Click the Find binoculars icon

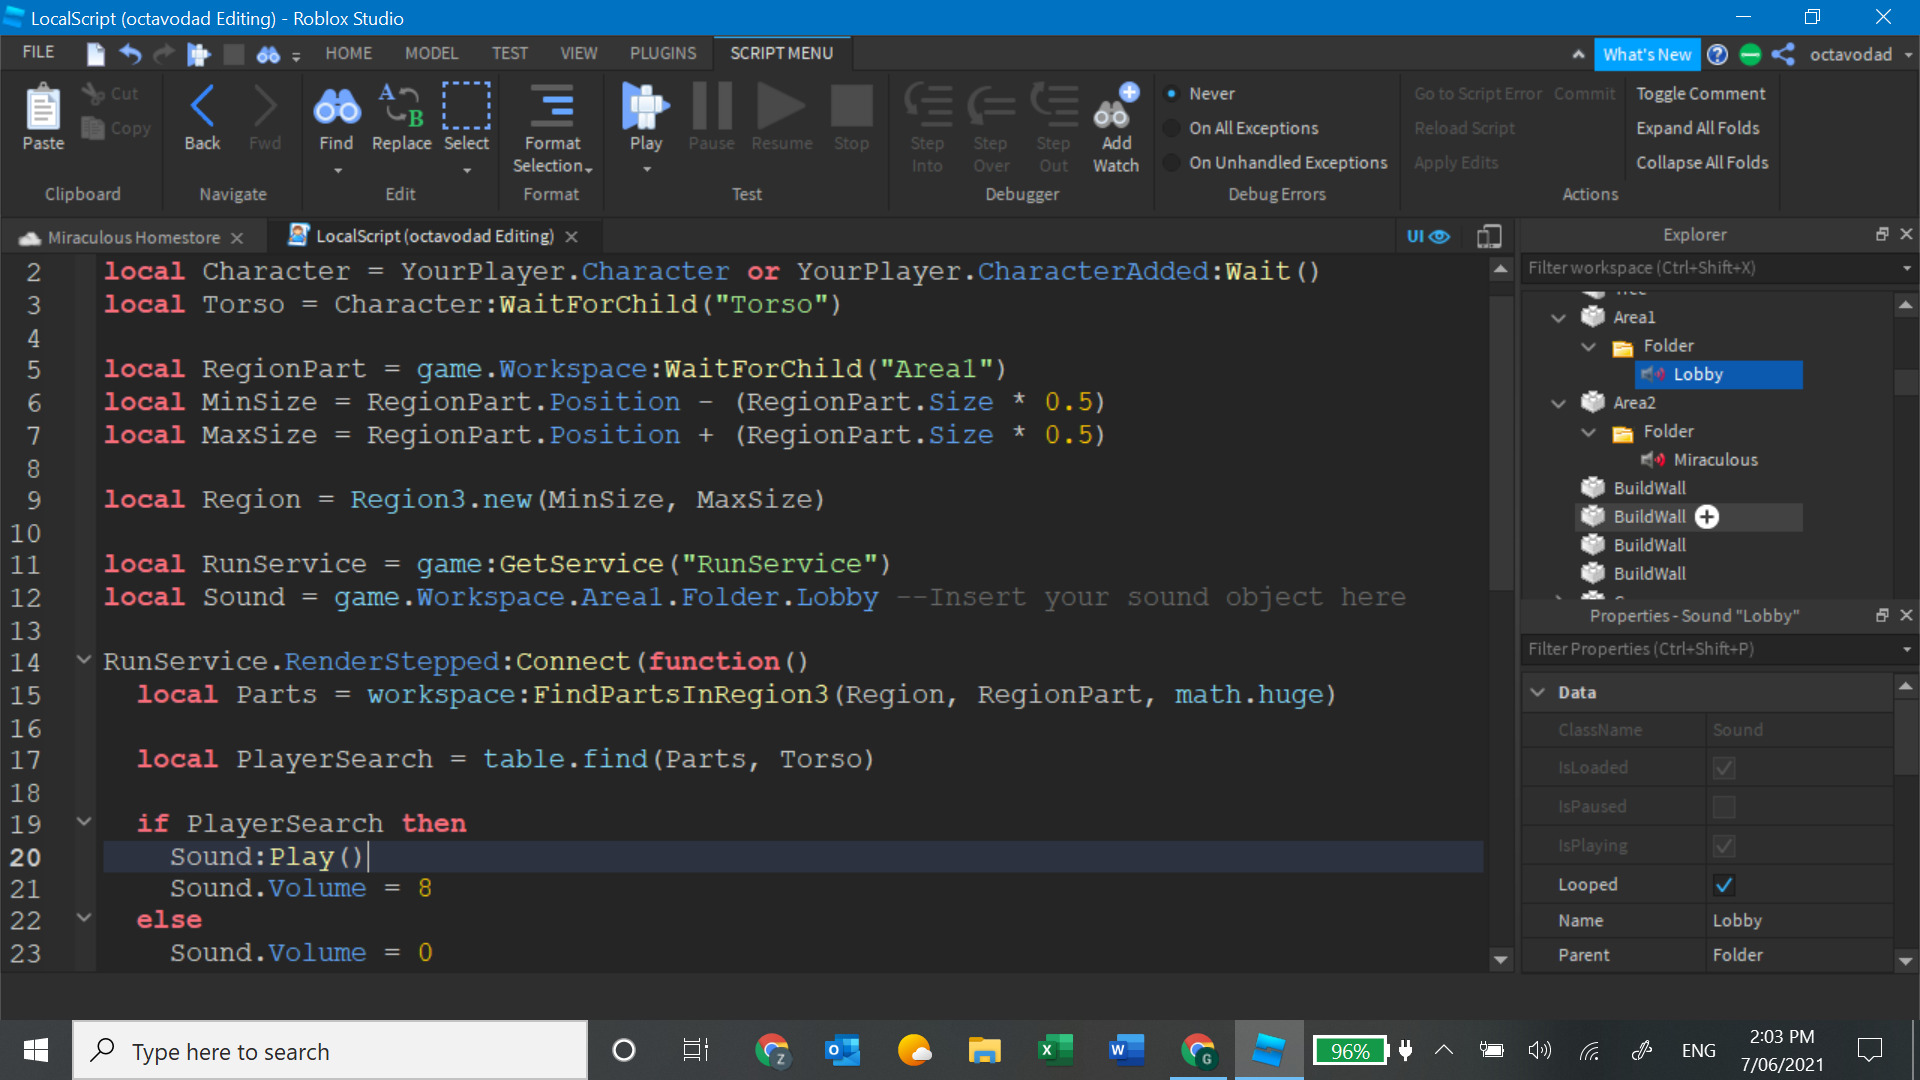point(336,106)
